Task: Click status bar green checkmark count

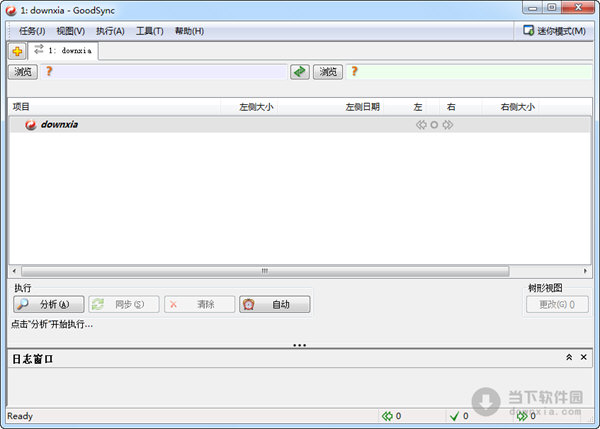Action: 455,416
